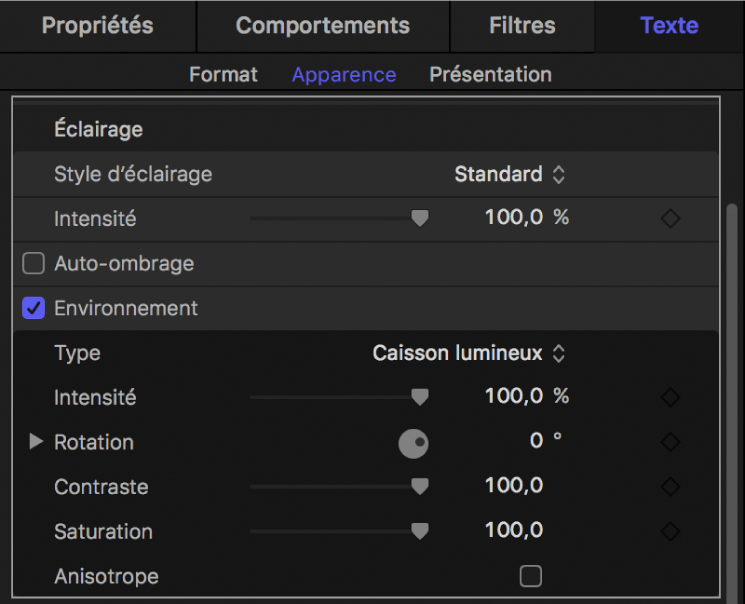Switch to the Propriétés tab
The height and width of the screenshot is (604, 745).
[x=97, y=26]
